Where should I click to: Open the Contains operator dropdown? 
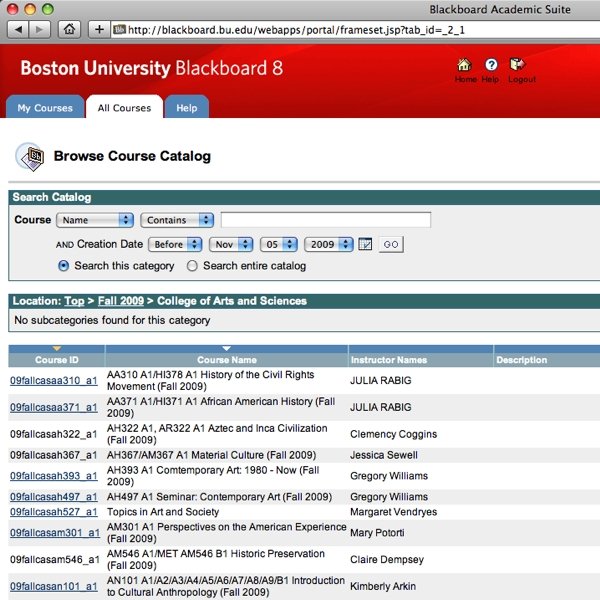coord(177,220)
